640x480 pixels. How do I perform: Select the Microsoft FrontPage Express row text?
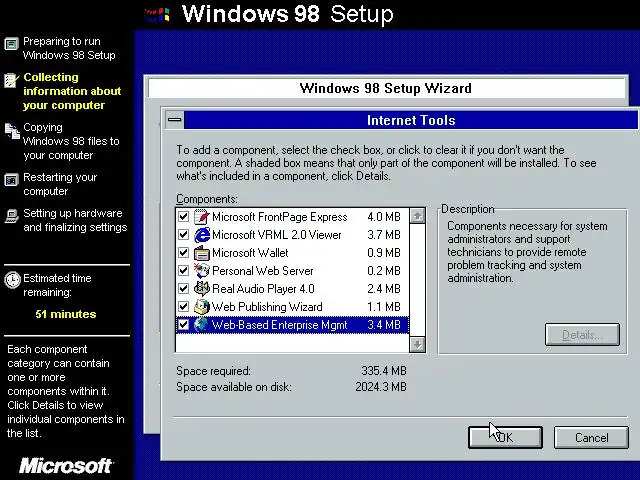point(280,217)
